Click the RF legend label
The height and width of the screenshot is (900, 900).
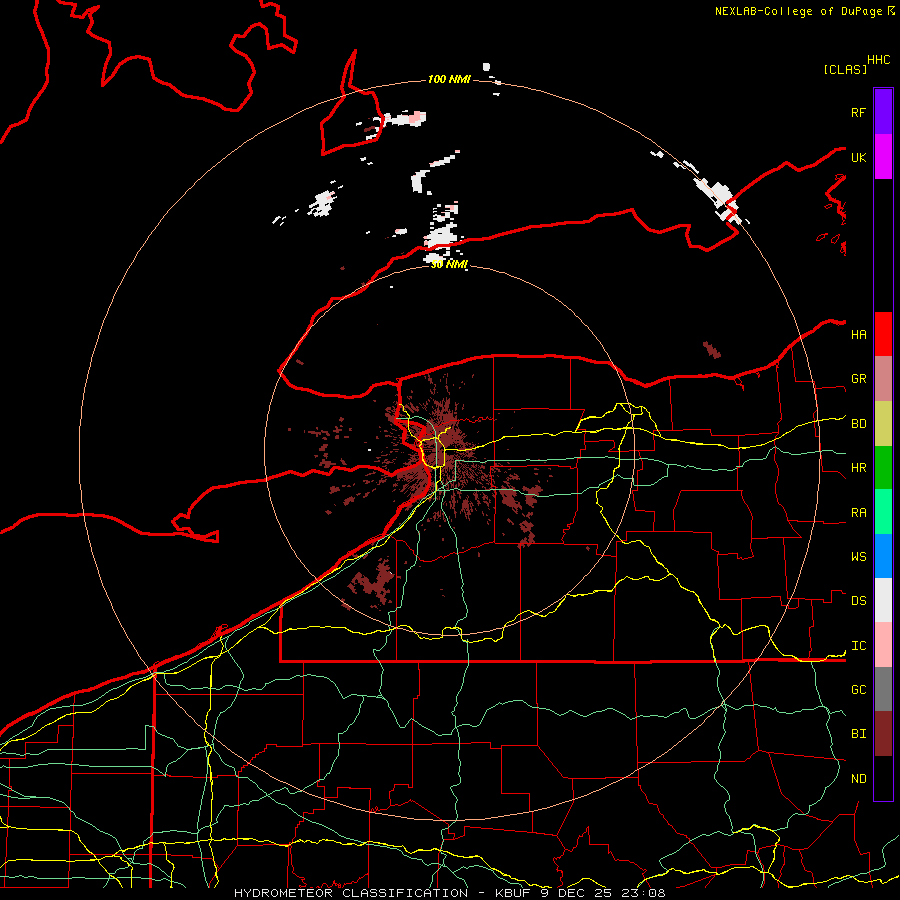(x=858, y=112)
